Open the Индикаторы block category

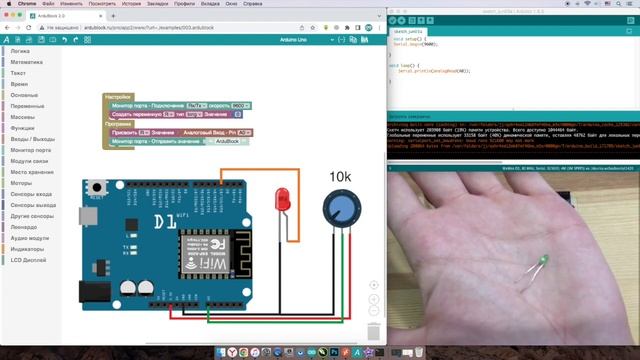click(x=27, y=249)
